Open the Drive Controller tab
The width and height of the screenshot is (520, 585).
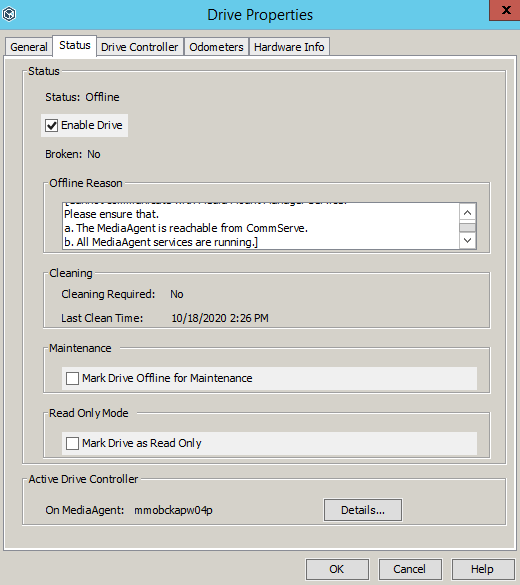point(140,47)
